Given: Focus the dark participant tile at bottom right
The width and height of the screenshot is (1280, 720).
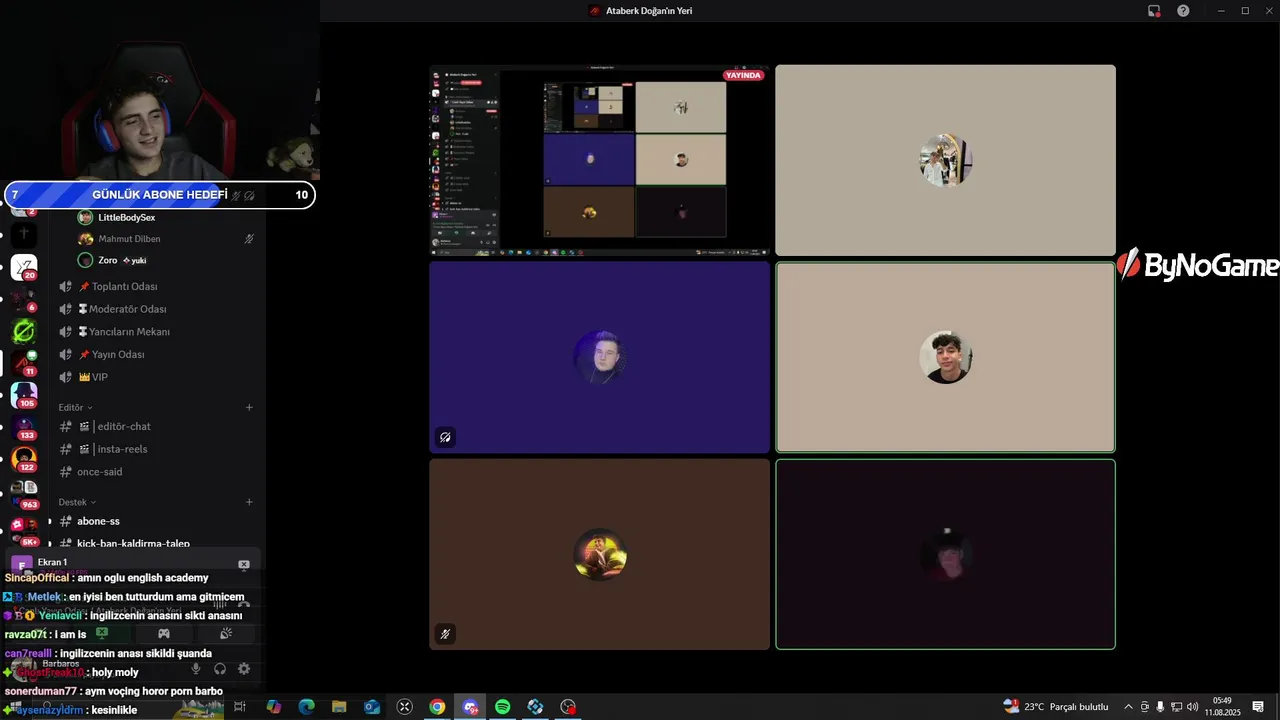Looking at the screenshot, I should tap(945, 554).
